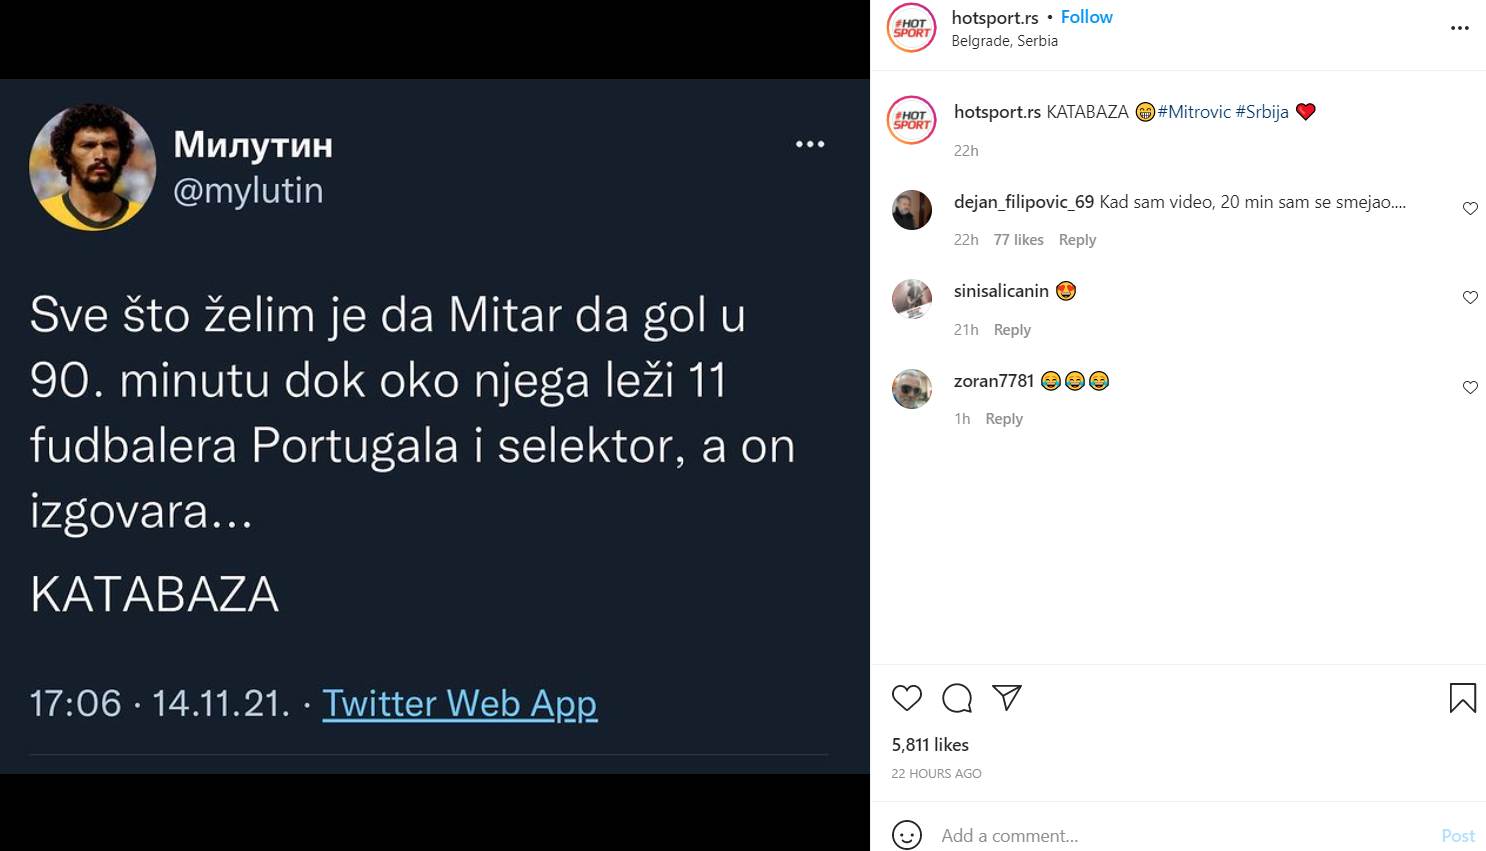View the 5,811 likes list
The width and height of the screenshot is (1486, 851).
930,745
